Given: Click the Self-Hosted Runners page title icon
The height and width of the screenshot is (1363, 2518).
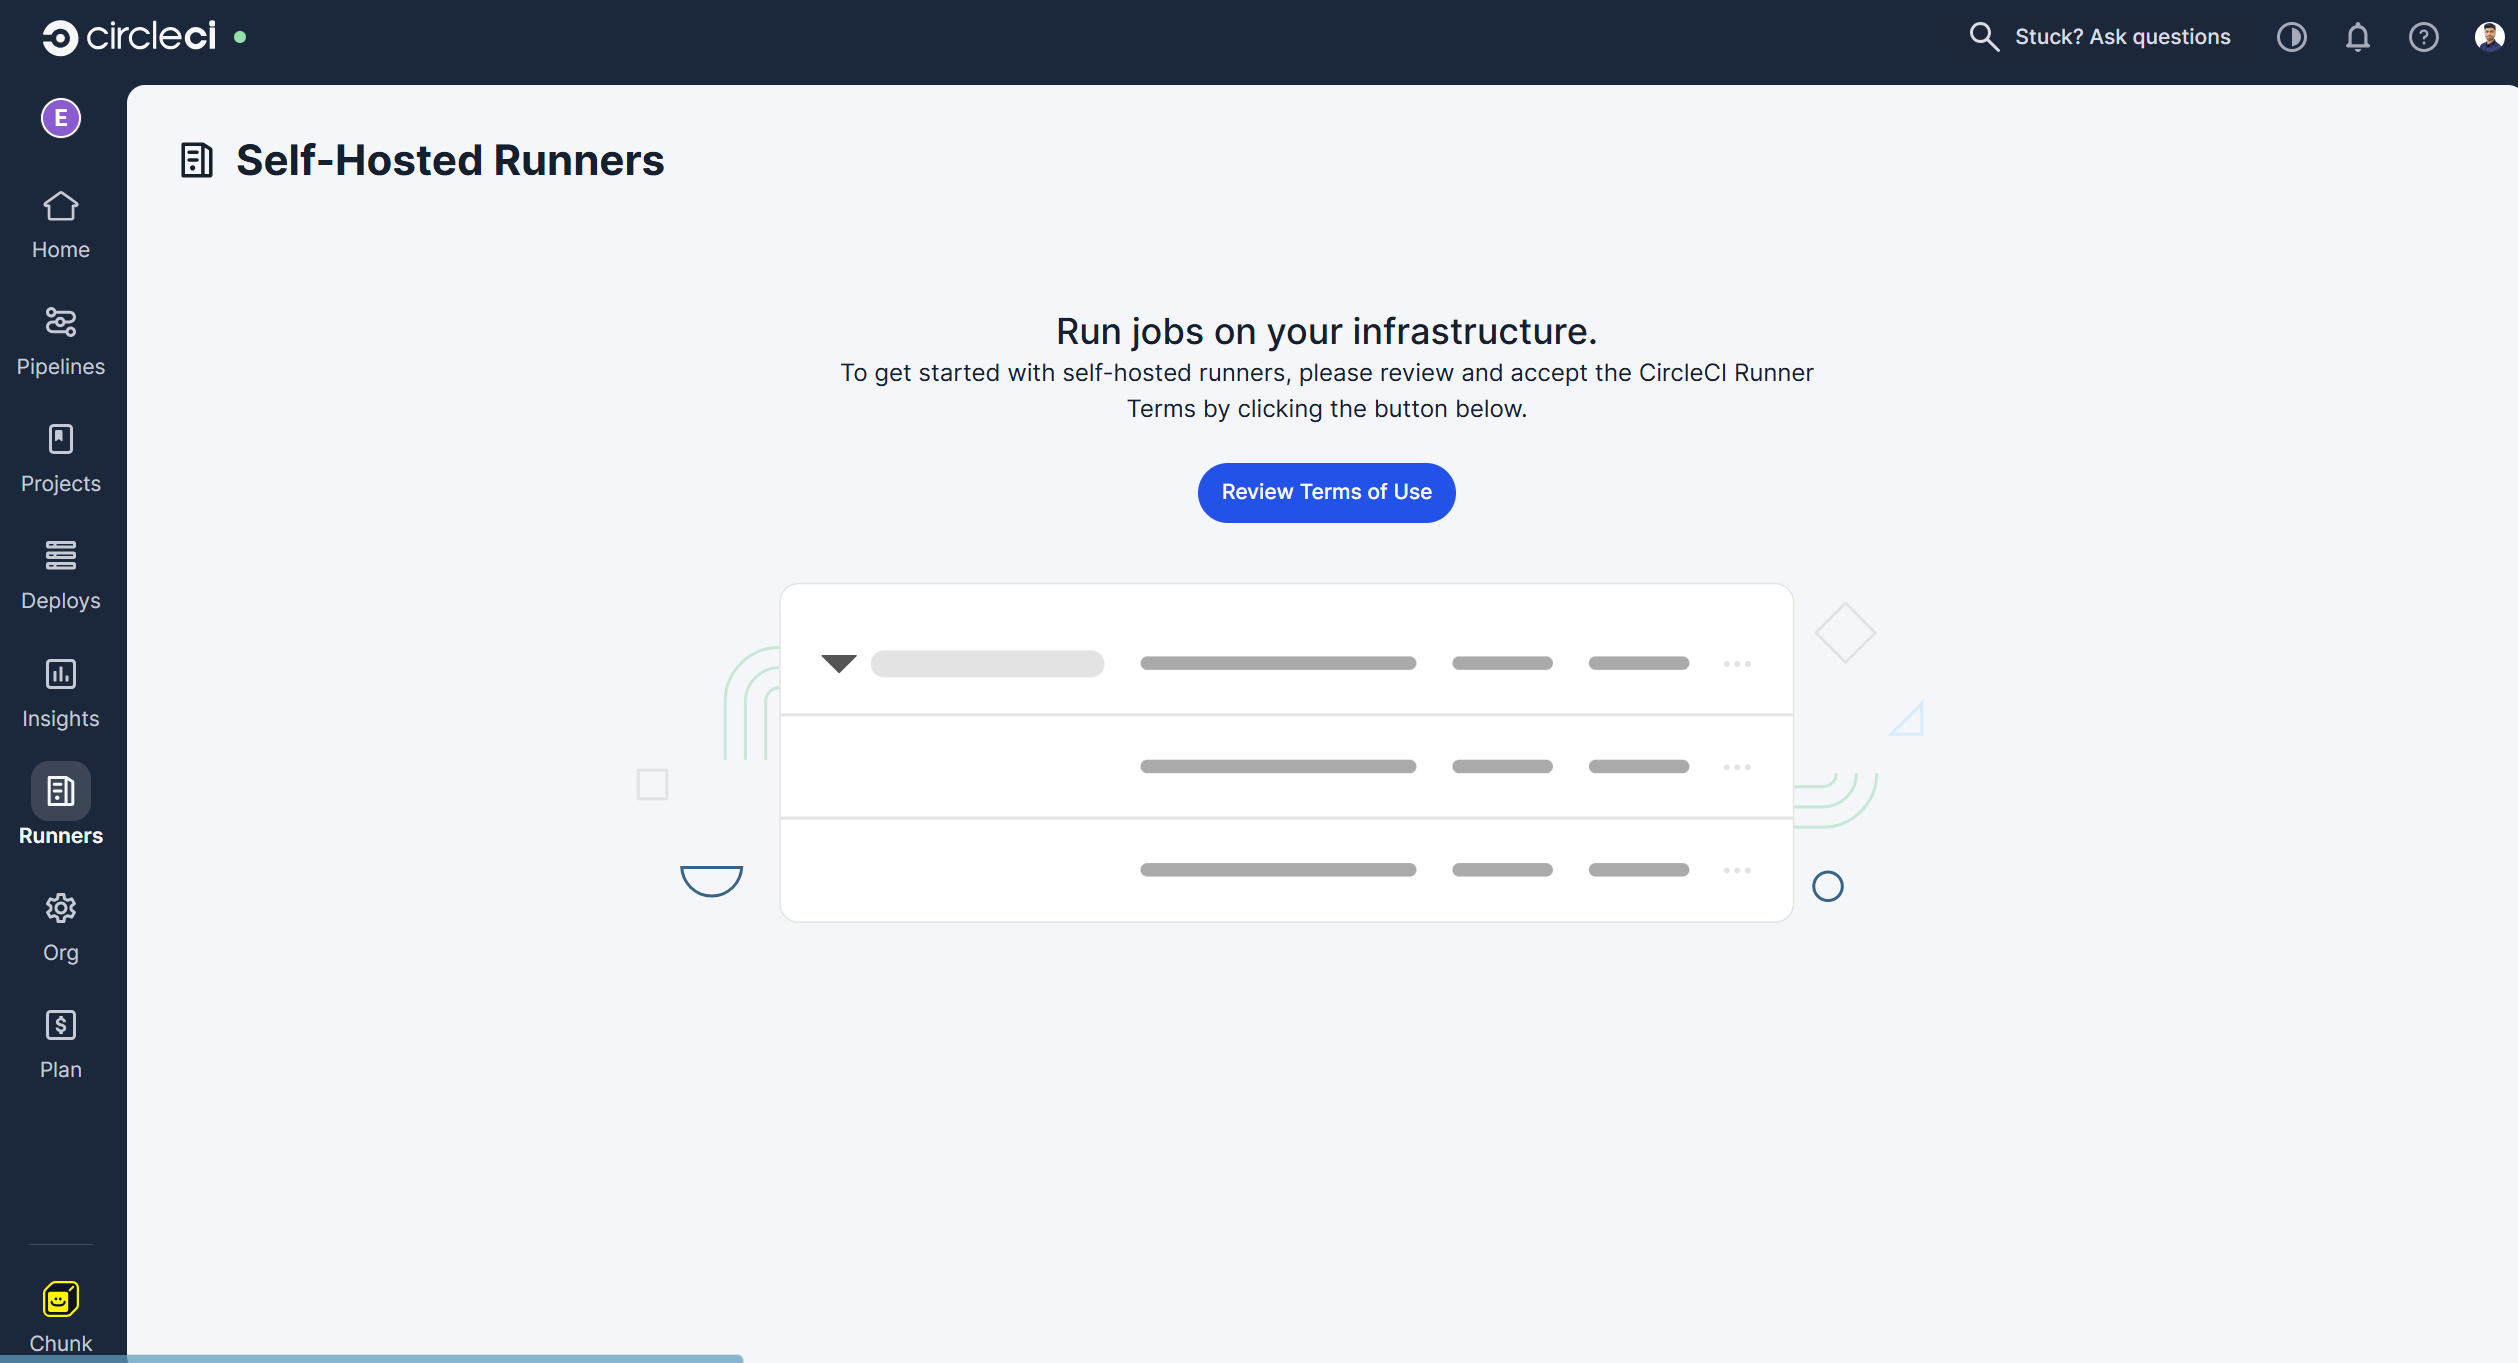Looking at the screenshot, I should click(197, 160).
